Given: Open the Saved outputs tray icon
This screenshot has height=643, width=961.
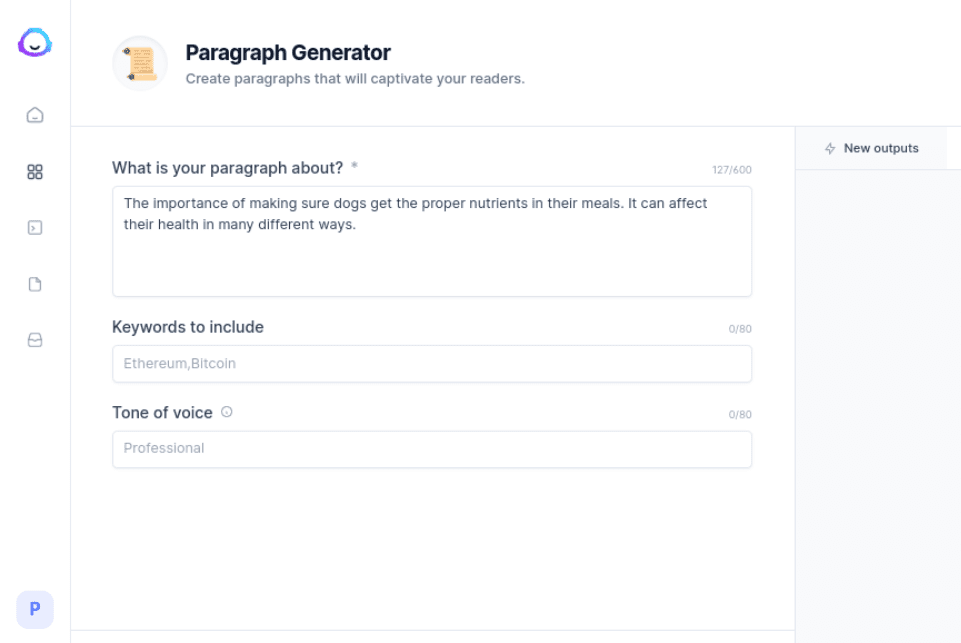Looking at the screenshot, I should point(34,340).
